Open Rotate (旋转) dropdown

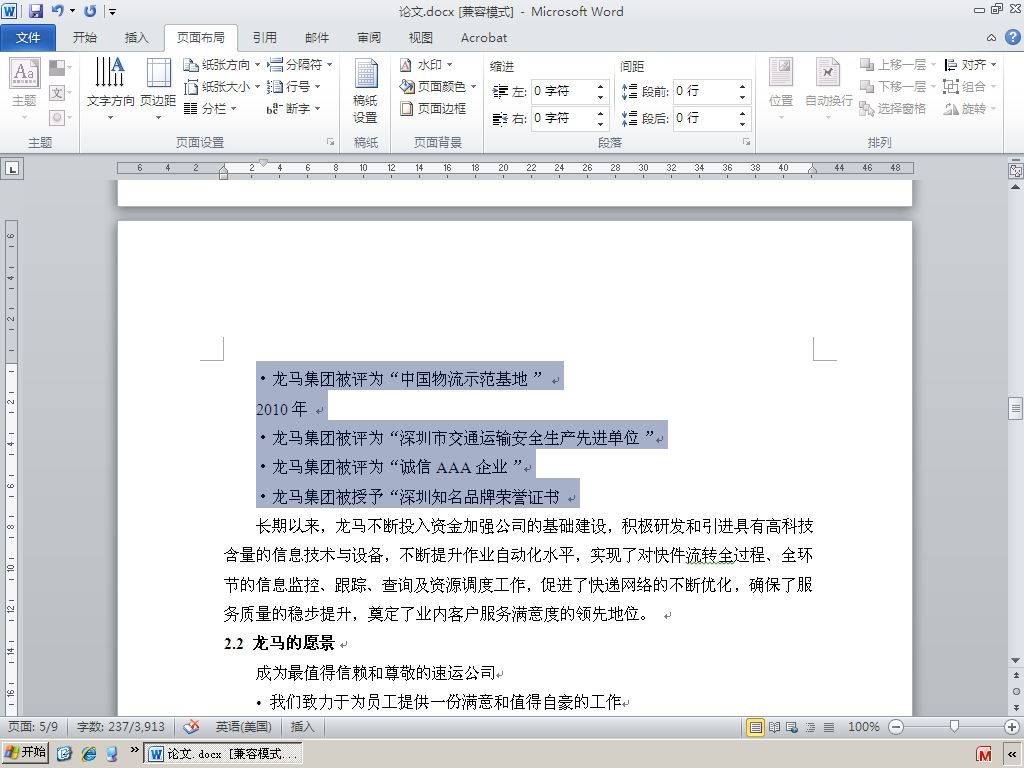tap(970, 108)
